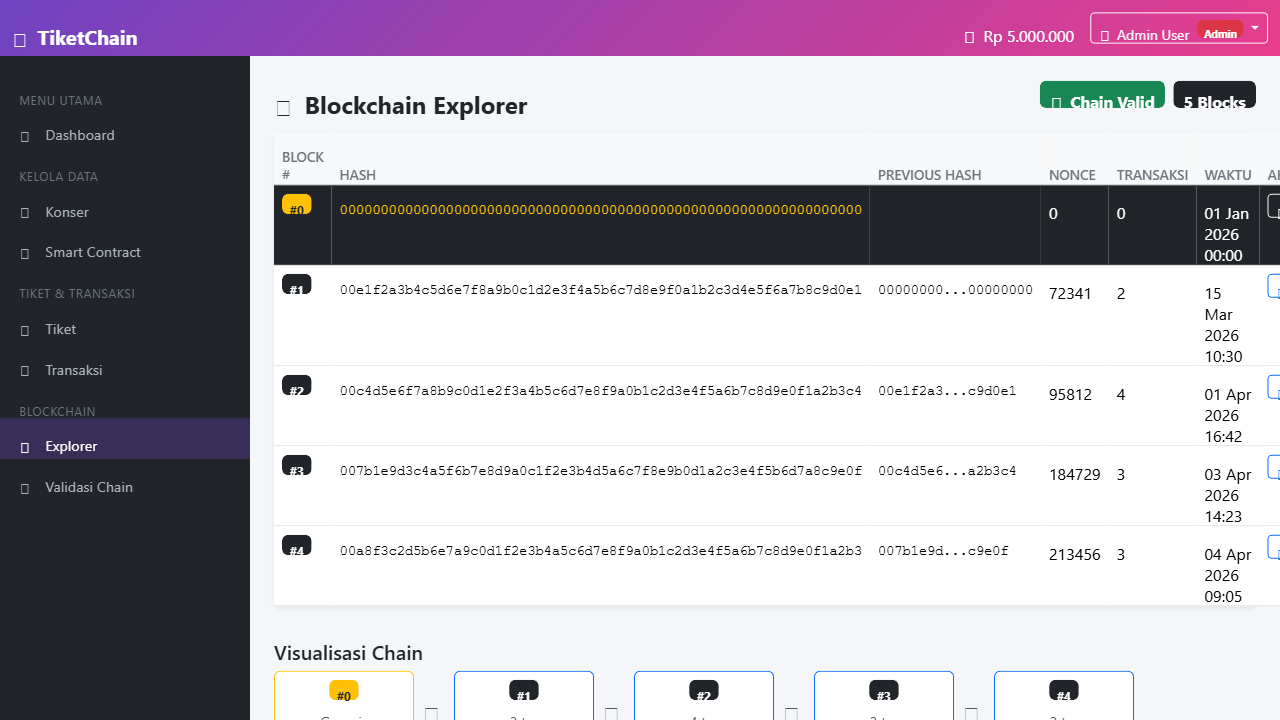
Task: Click the Konser icon under Kelola Data
Action: [25, 212]
